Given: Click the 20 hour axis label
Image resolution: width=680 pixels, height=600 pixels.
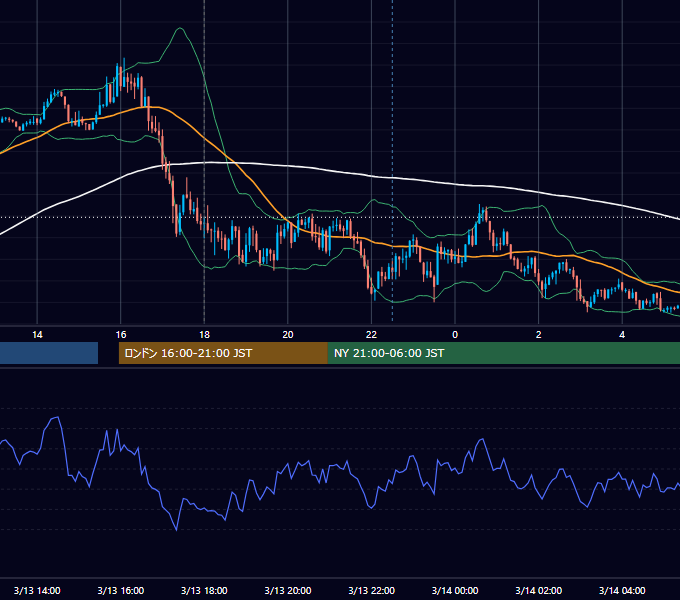Looking at the screenshot, I should [288, 335].
